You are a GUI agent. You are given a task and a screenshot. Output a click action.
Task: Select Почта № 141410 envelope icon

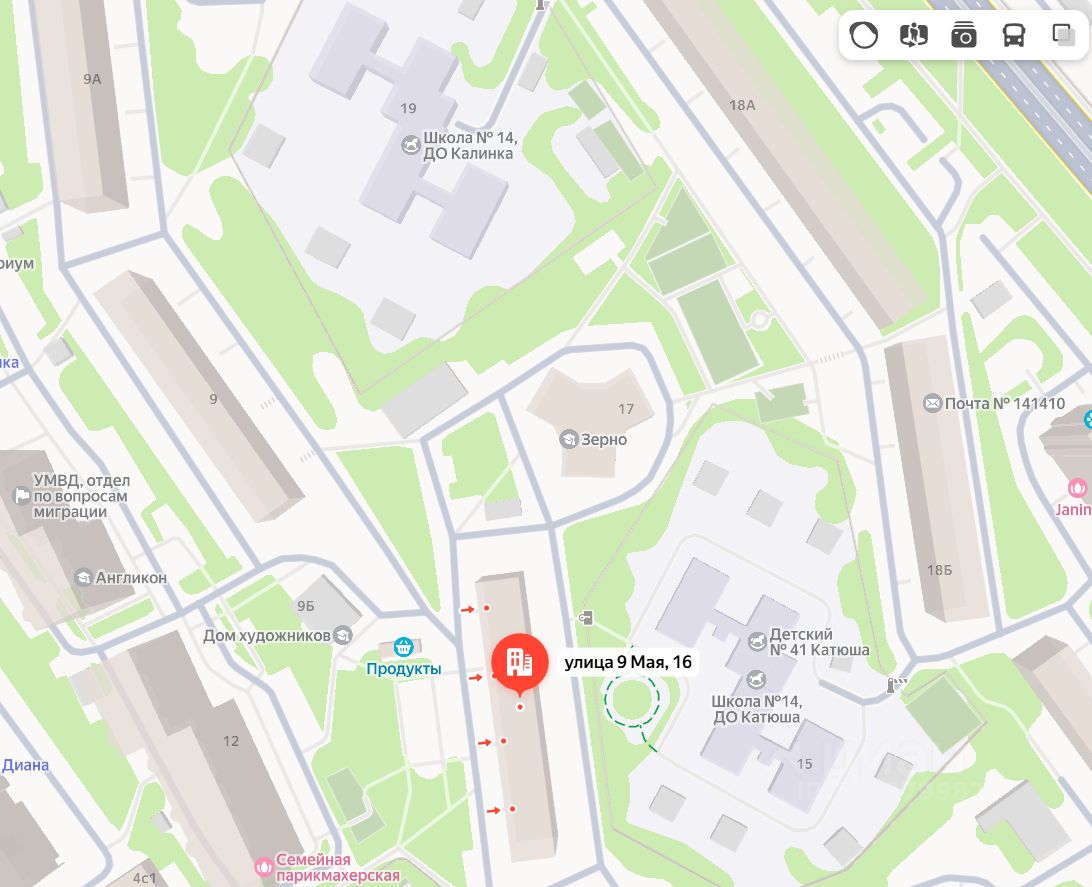coord(933,403)
